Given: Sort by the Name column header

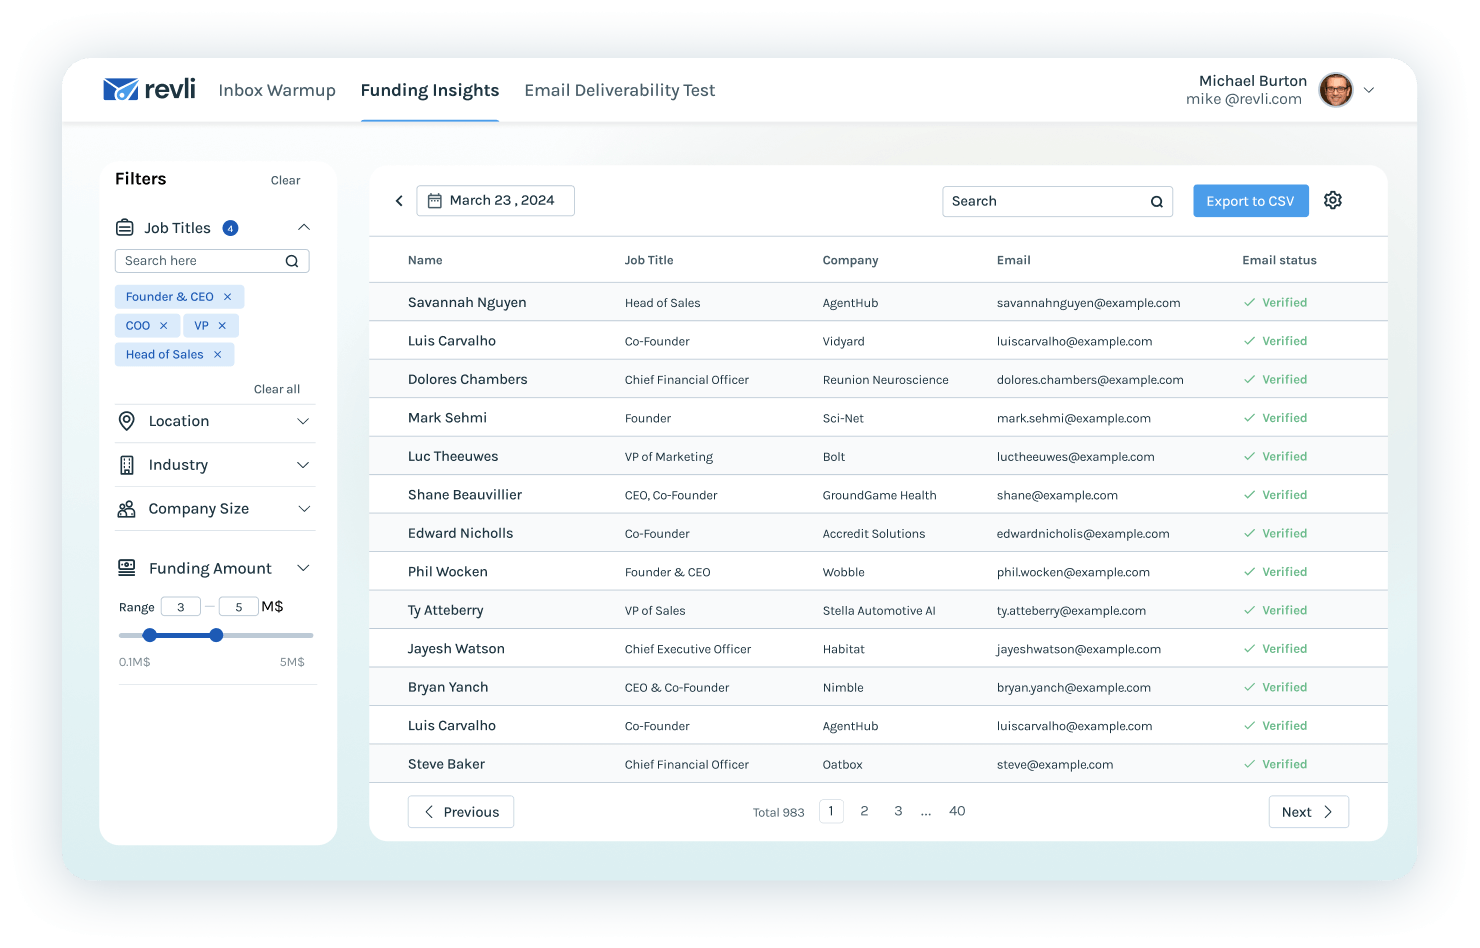Looking at the screenshot, I should pyautogui.click(x=425, y=260).
